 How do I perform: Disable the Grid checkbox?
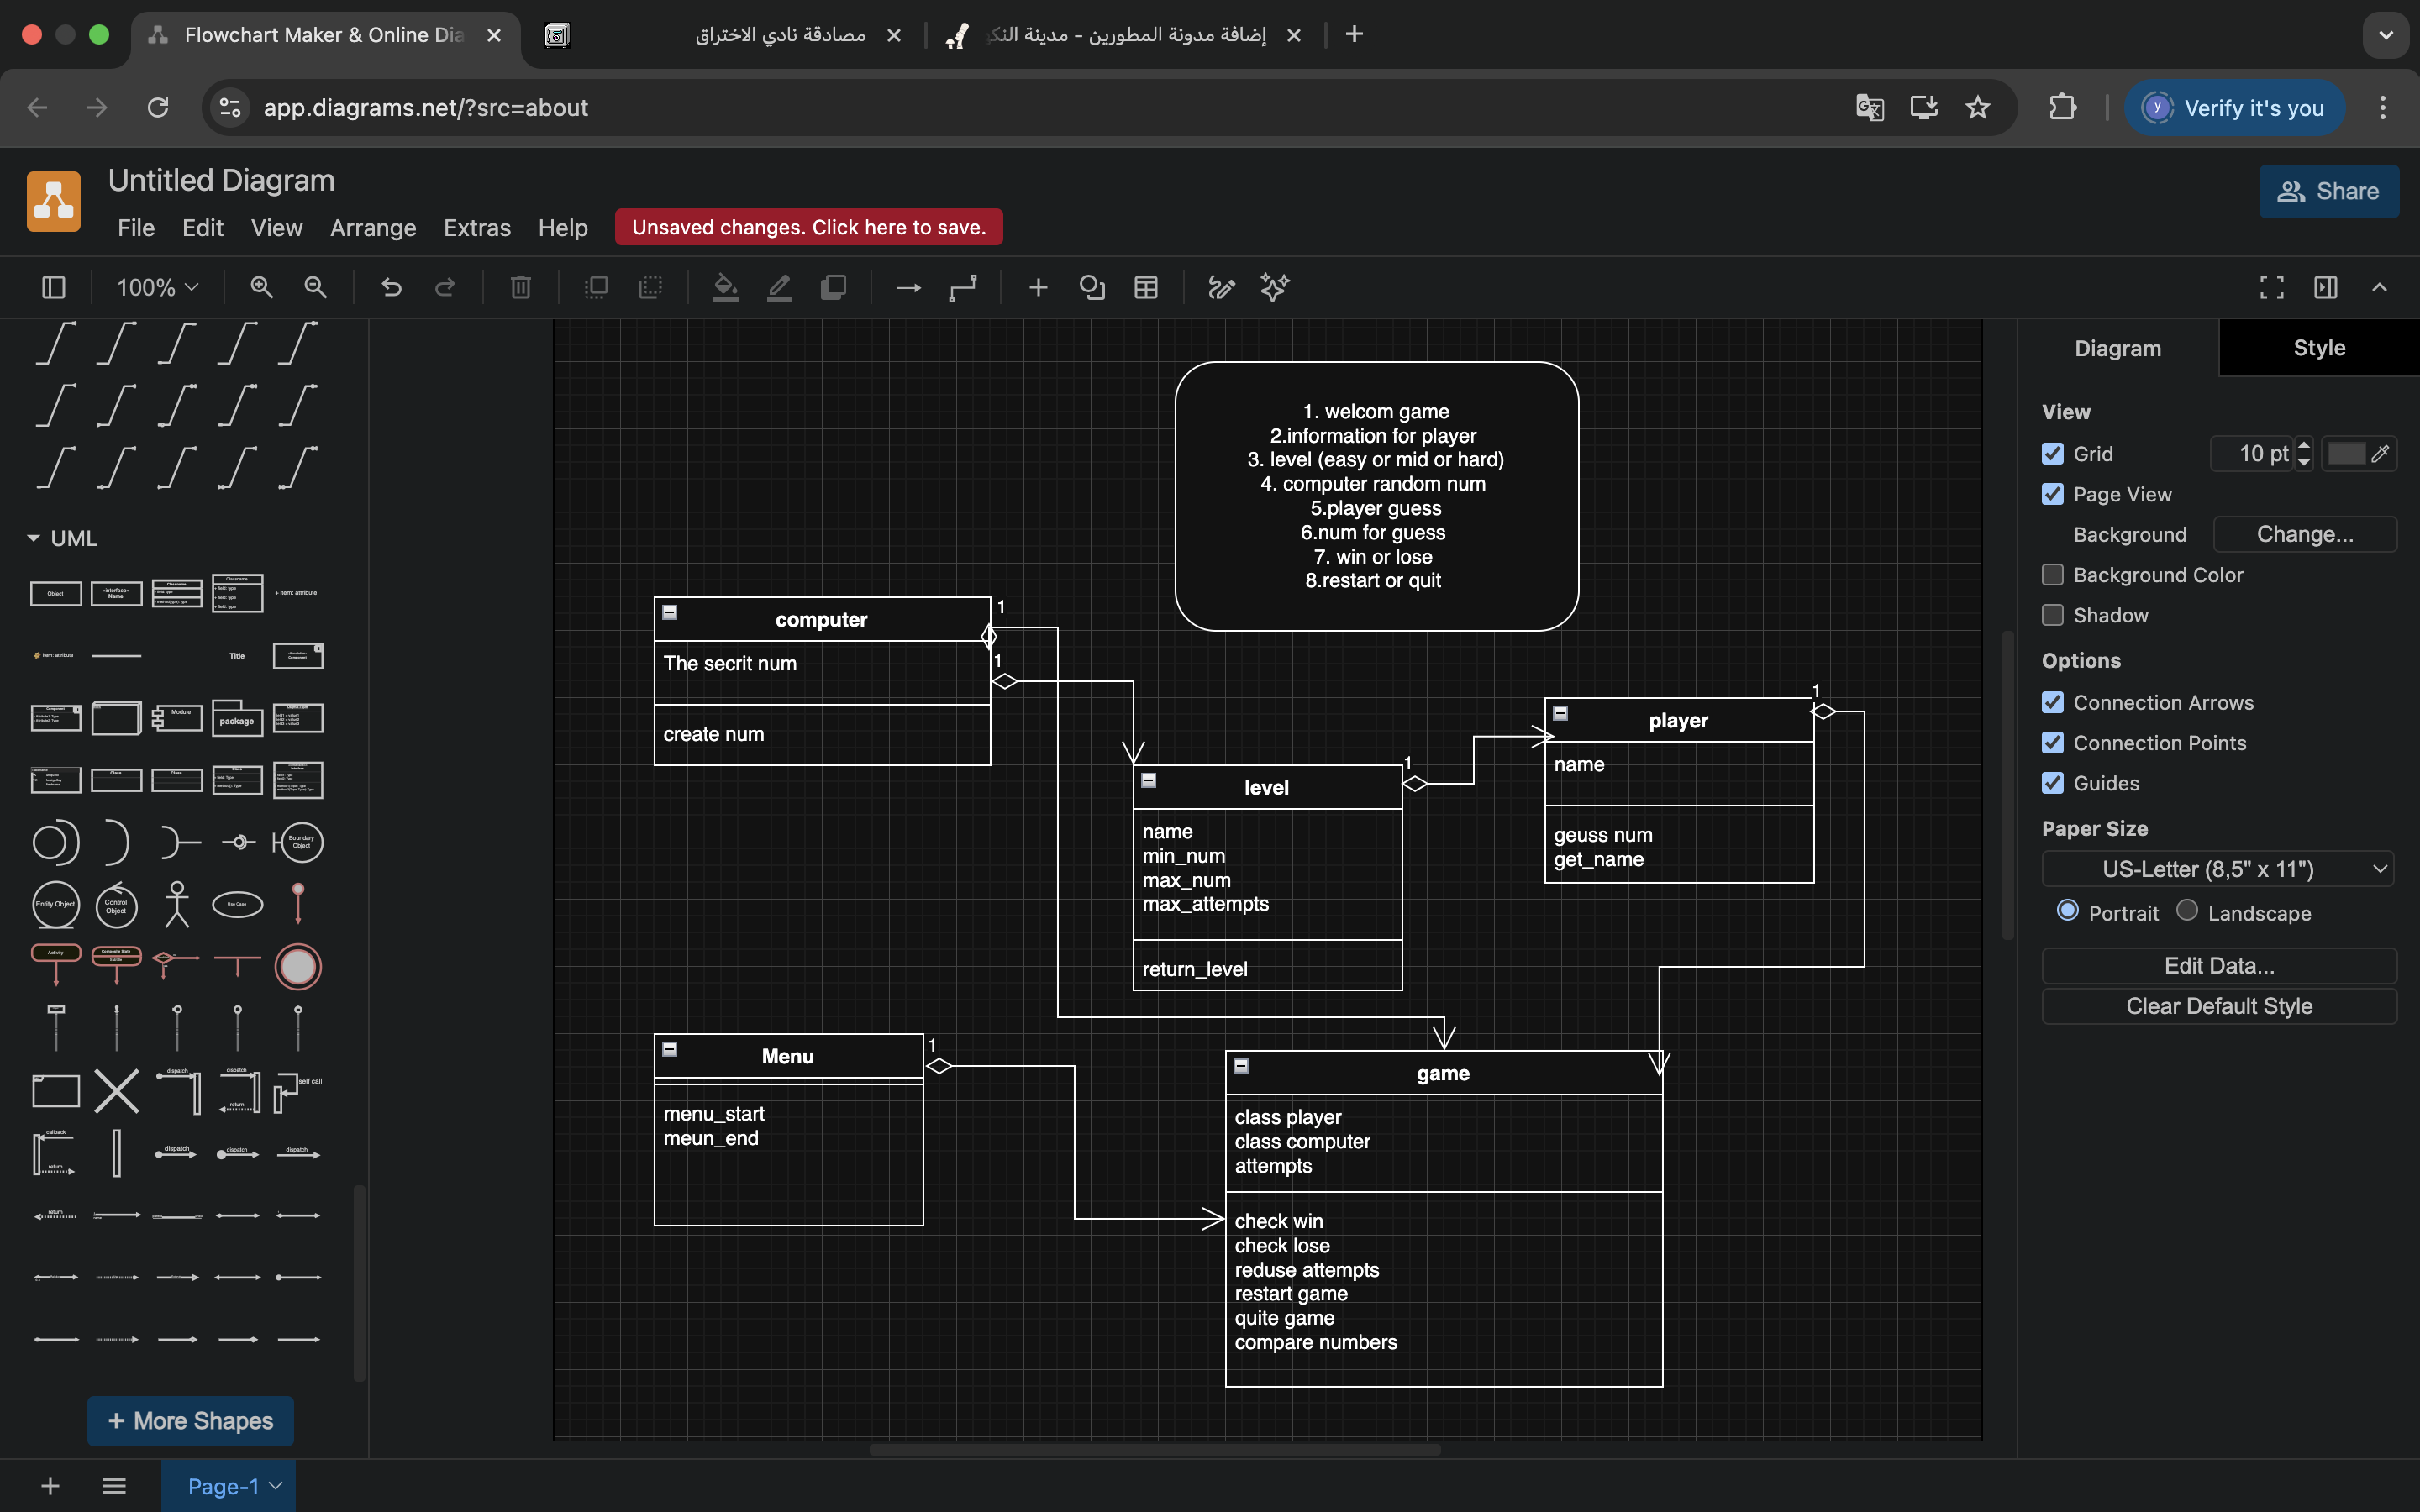[x=2053, y=454]
